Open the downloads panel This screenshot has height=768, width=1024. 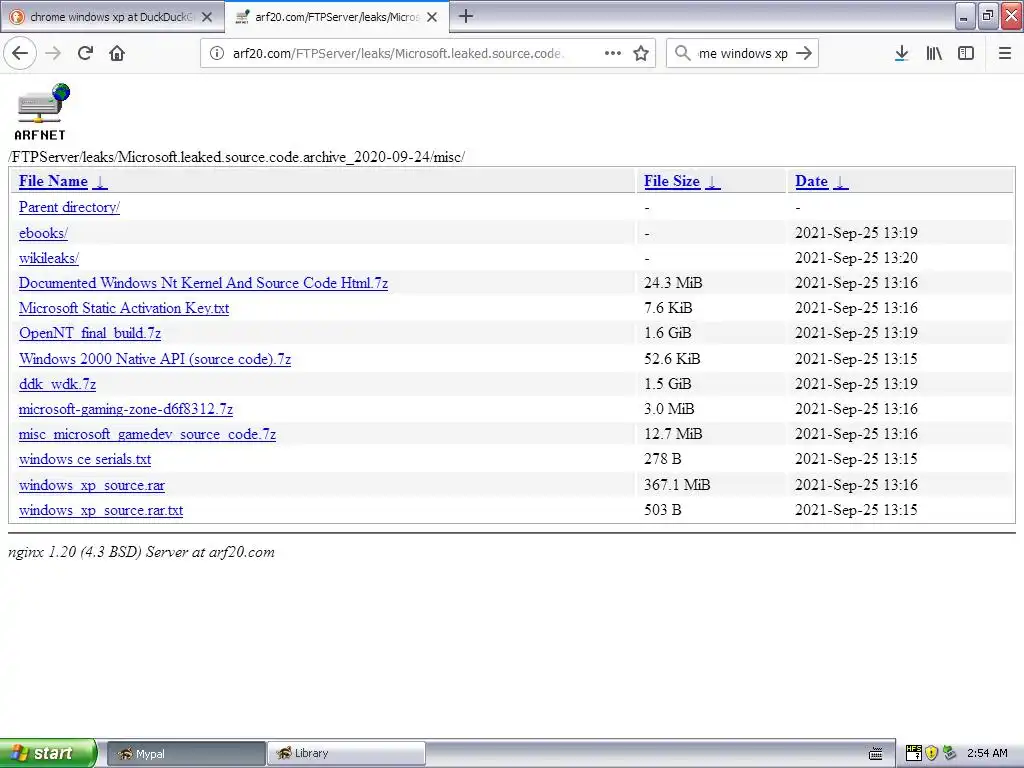point(901,53)
